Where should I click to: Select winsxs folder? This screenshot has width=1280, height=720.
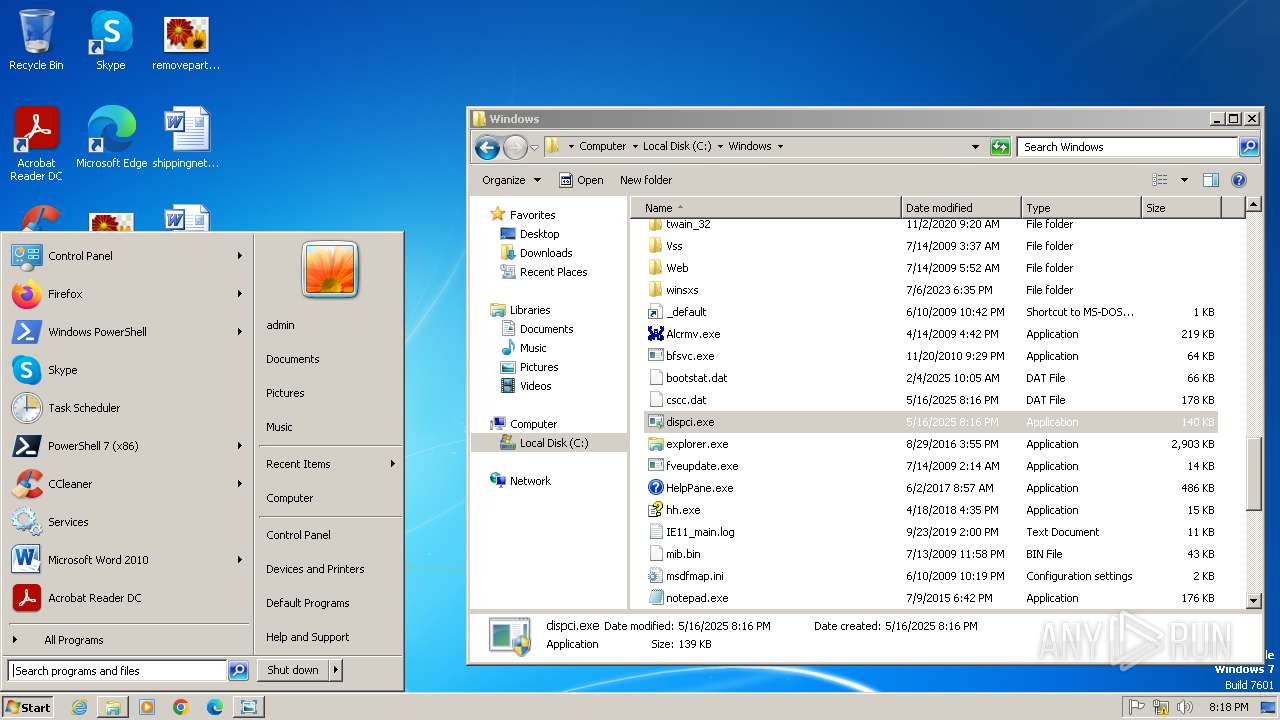coord(673,290)
